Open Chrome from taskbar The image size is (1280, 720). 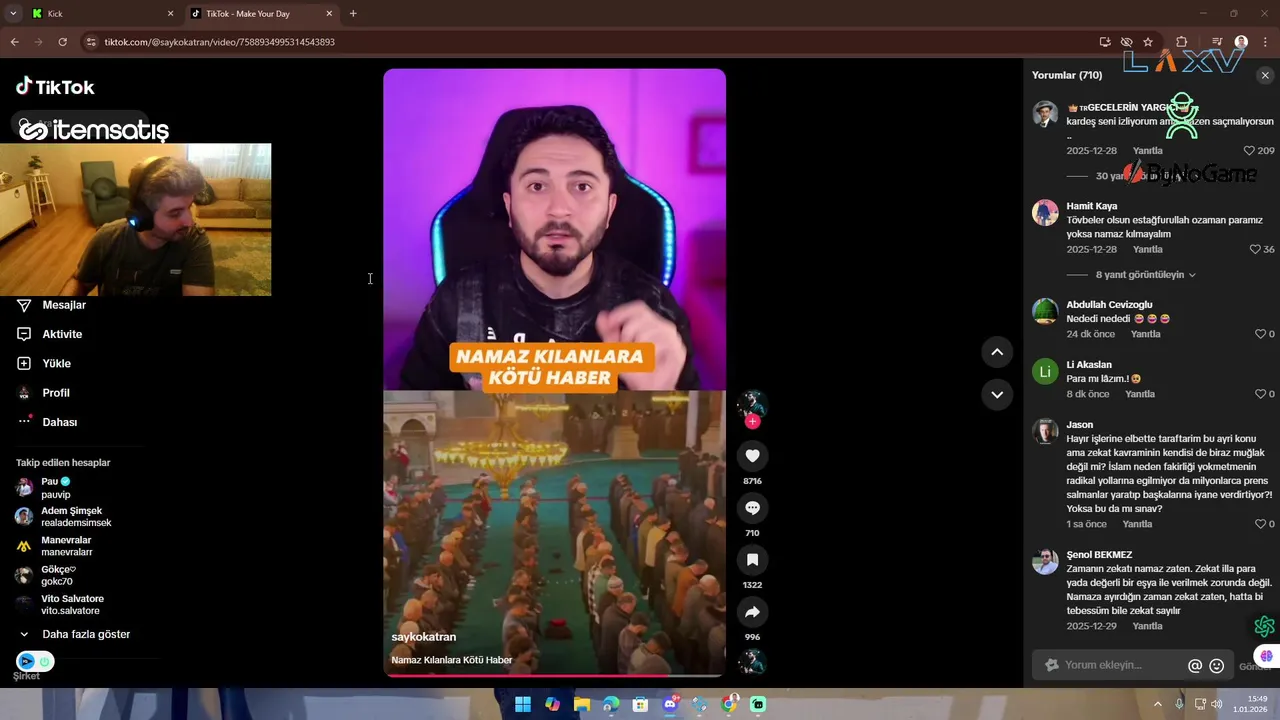729,705
